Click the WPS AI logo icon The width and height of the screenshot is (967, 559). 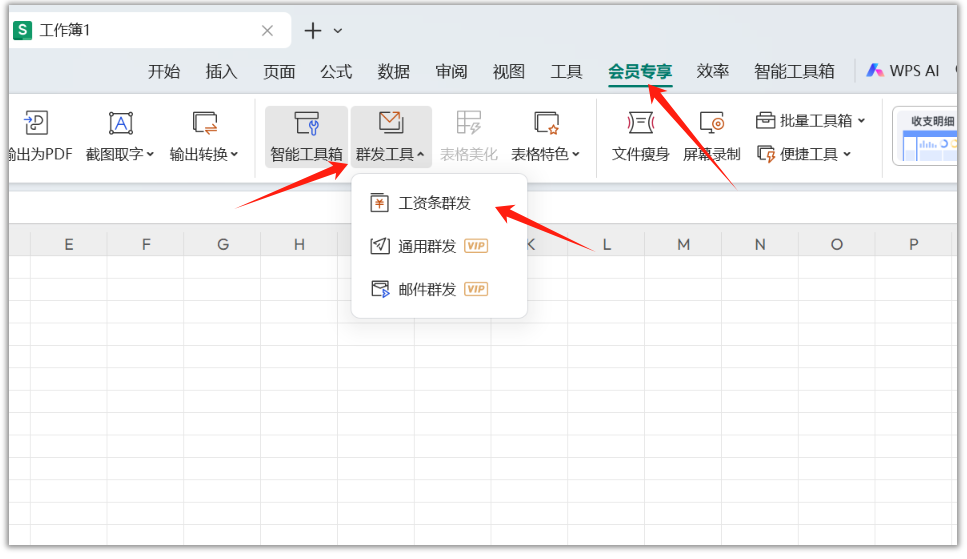pyautogui.click(x=874, y=70)
